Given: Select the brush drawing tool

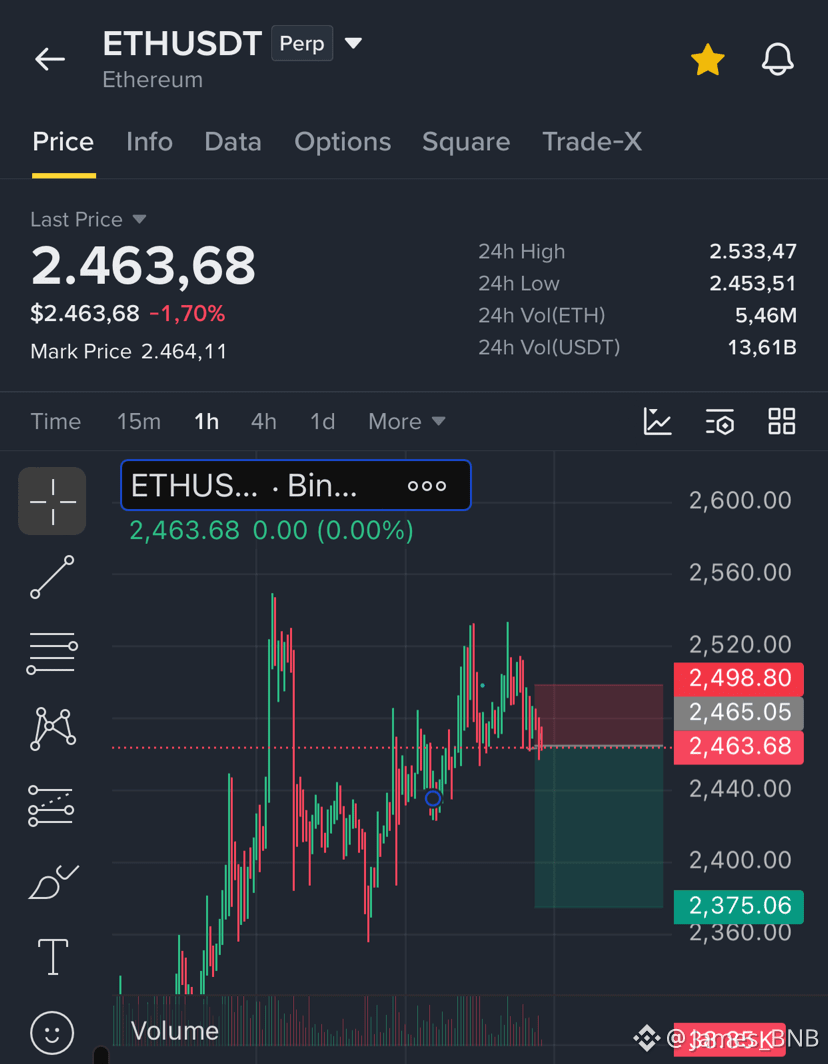Looking at the screenshot, I should click(x=52, y=881).
